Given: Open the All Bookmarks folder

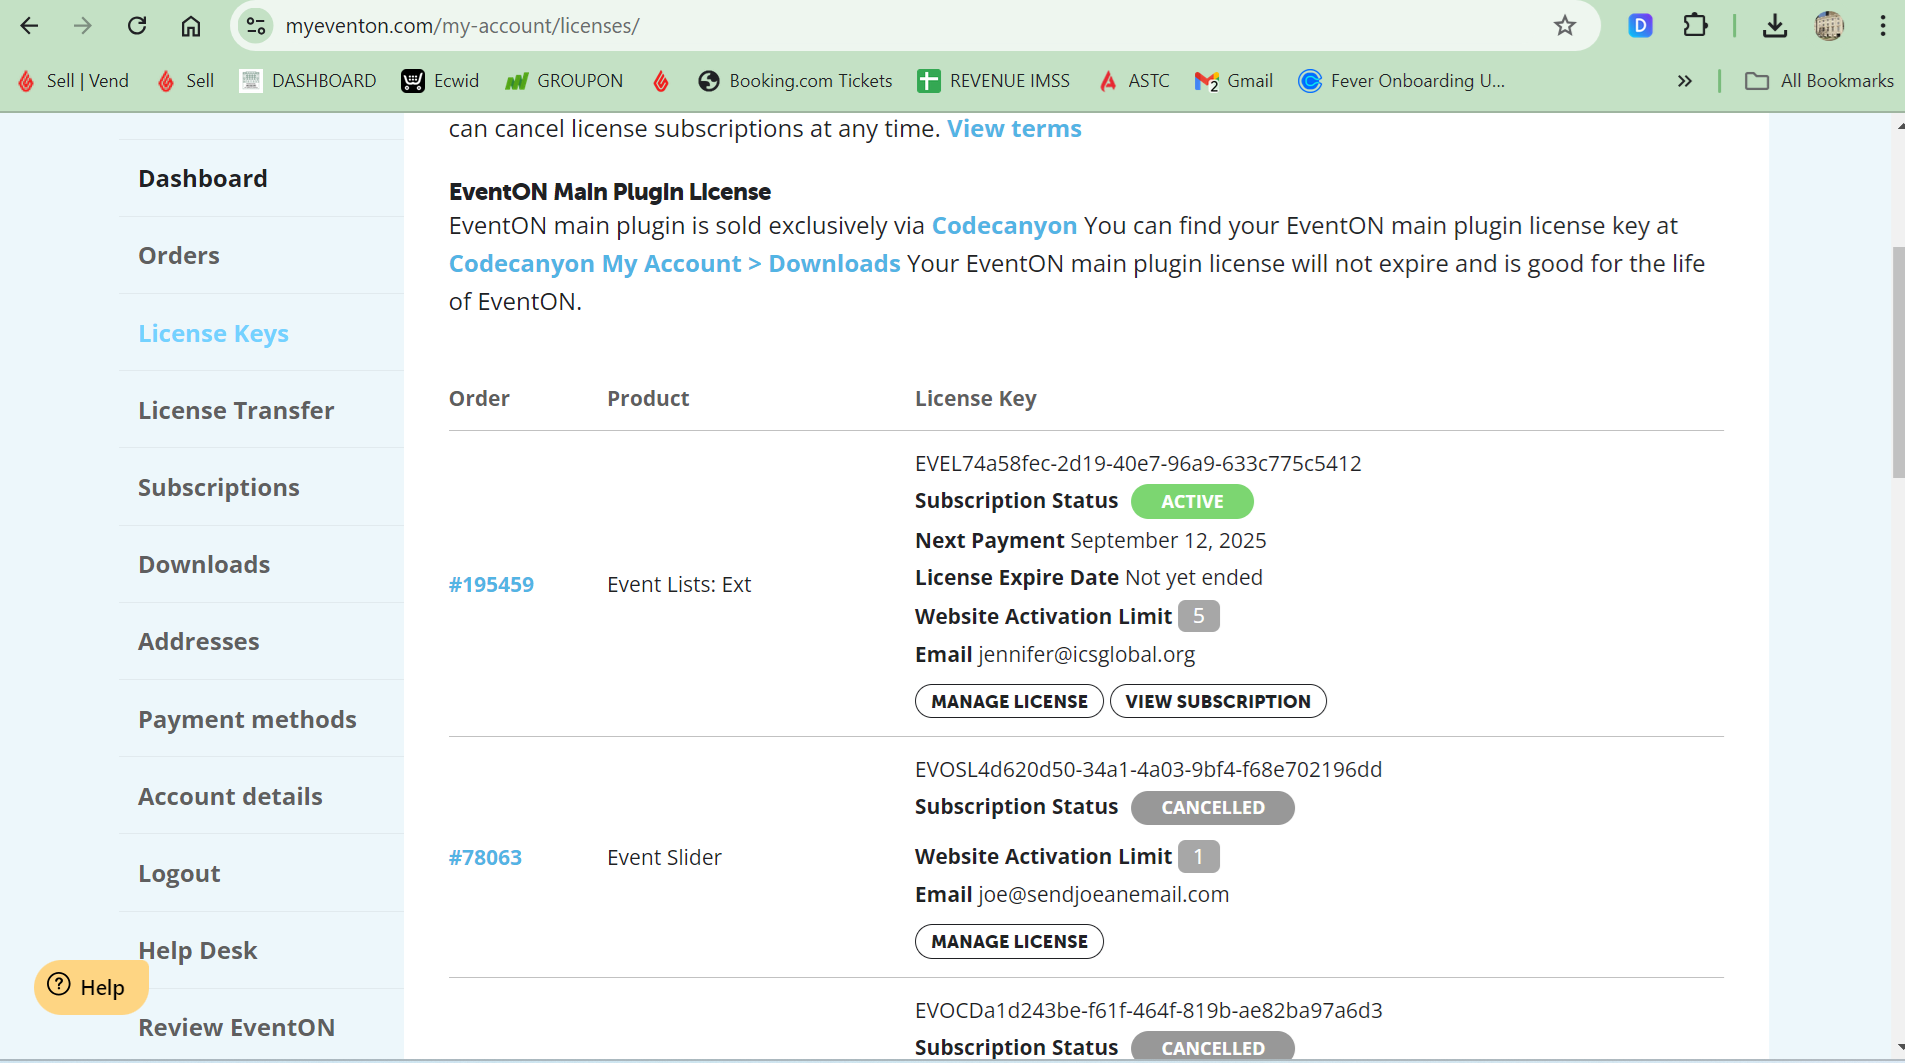Looking at the screenshot, I should tap(1819, 81).
